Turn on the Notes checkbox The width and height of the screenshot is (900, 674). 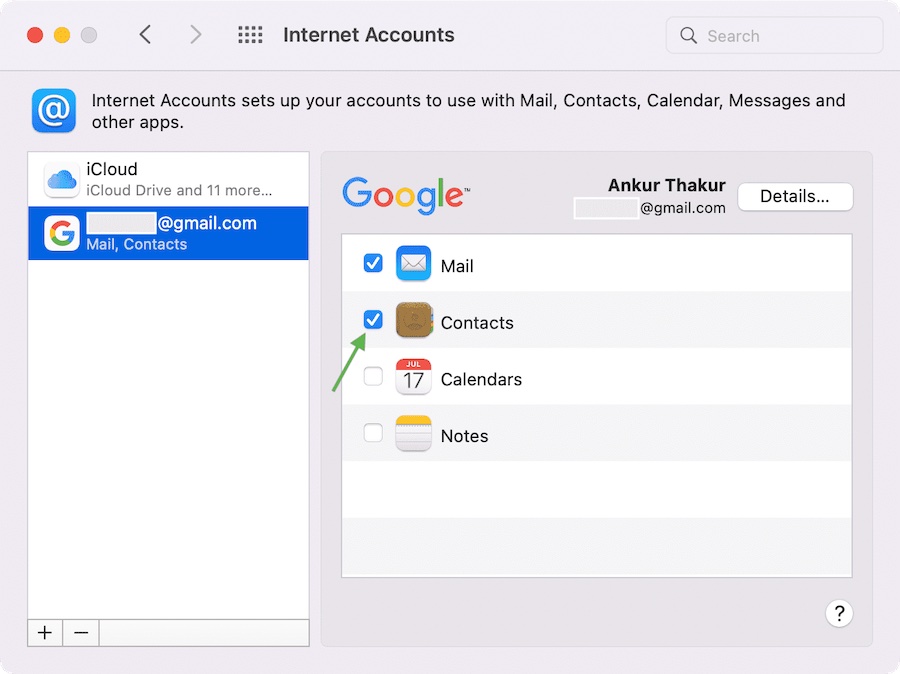click(x=373, y=434)
